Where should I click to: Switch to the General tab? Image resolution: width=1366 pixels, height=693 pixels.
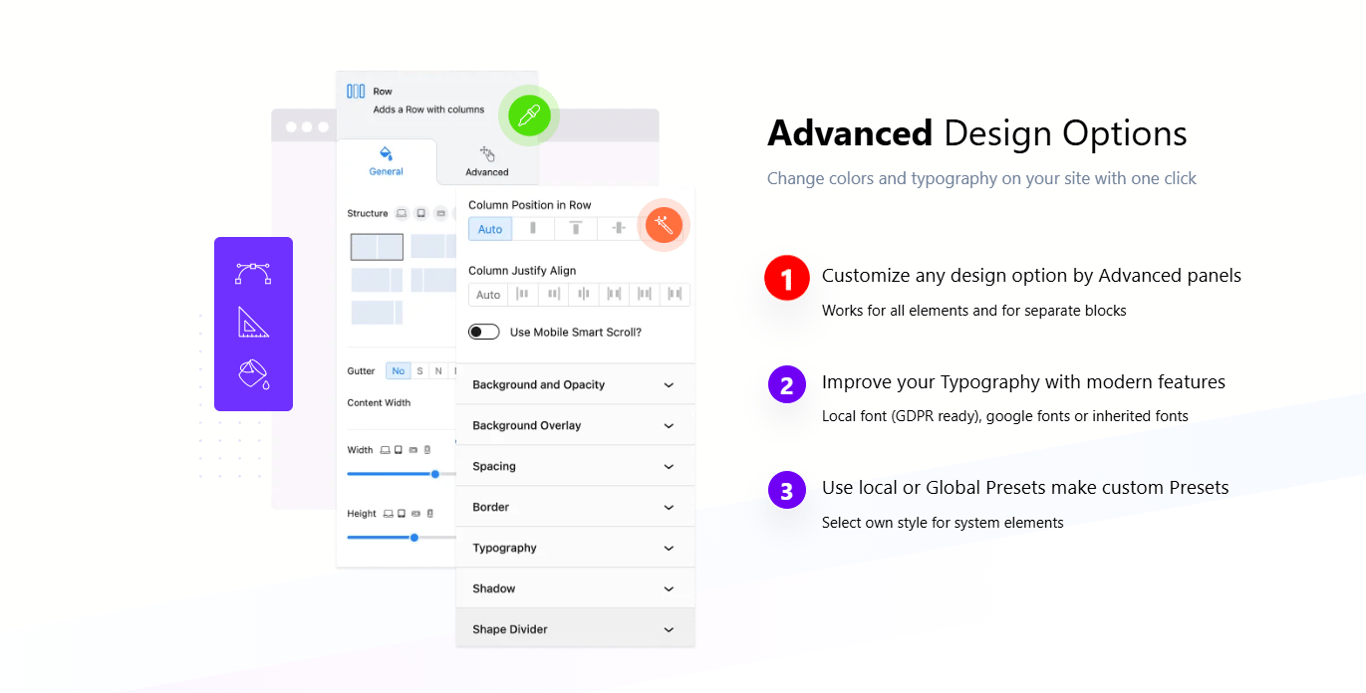coord(386,161)
